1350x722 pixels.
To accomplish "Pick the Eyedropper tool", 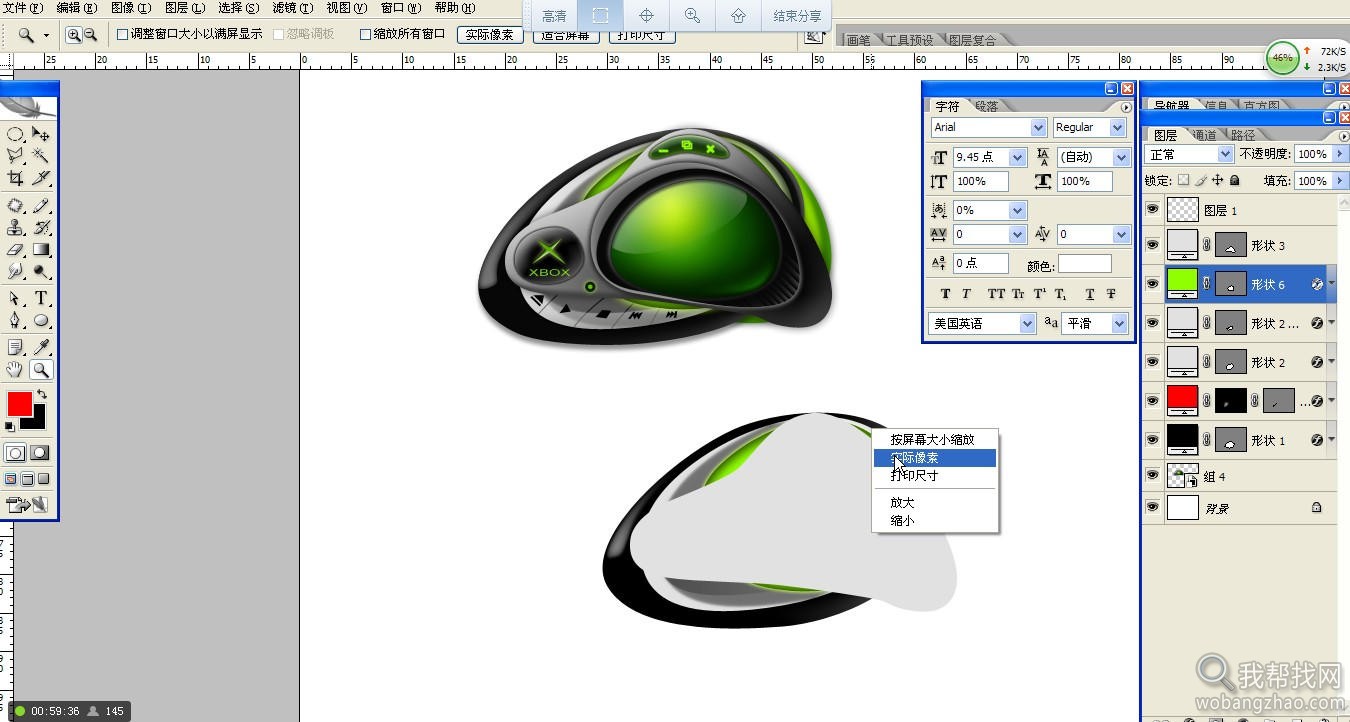I will 41,347.
